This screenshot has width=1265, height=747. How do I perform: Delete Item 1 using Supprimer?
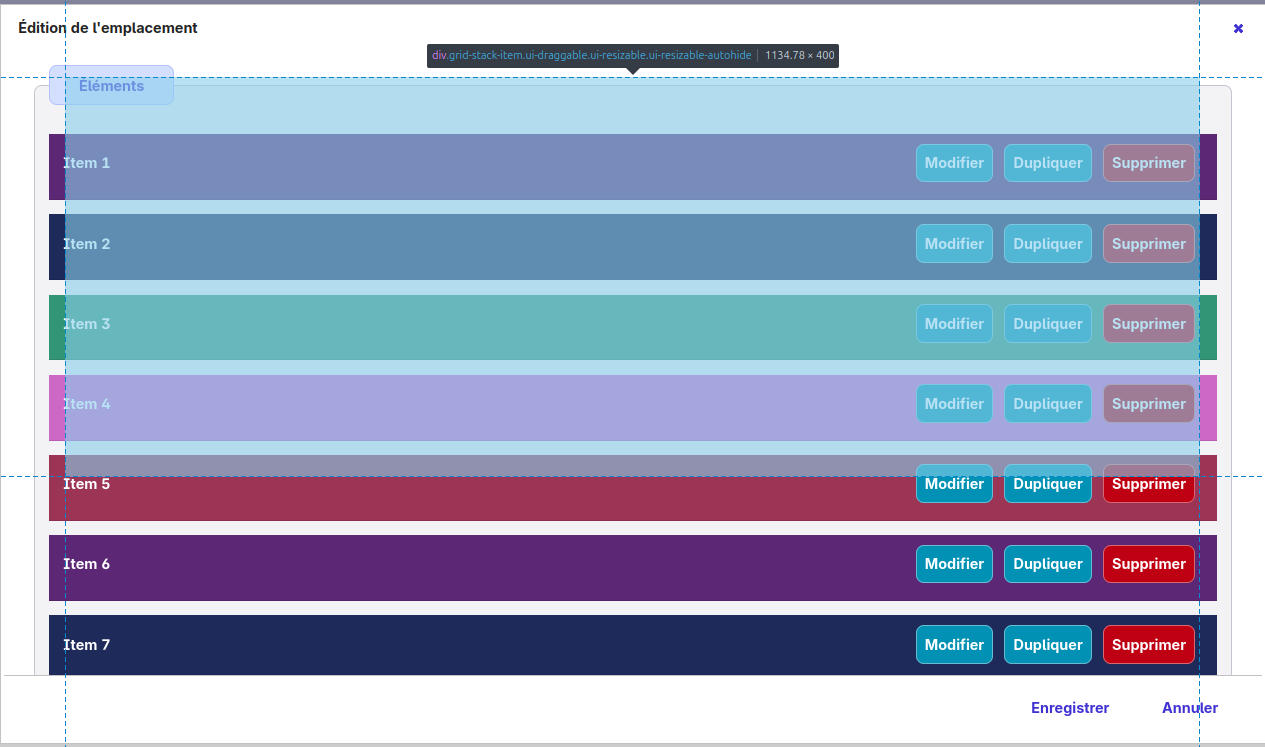click(1149, 163)
